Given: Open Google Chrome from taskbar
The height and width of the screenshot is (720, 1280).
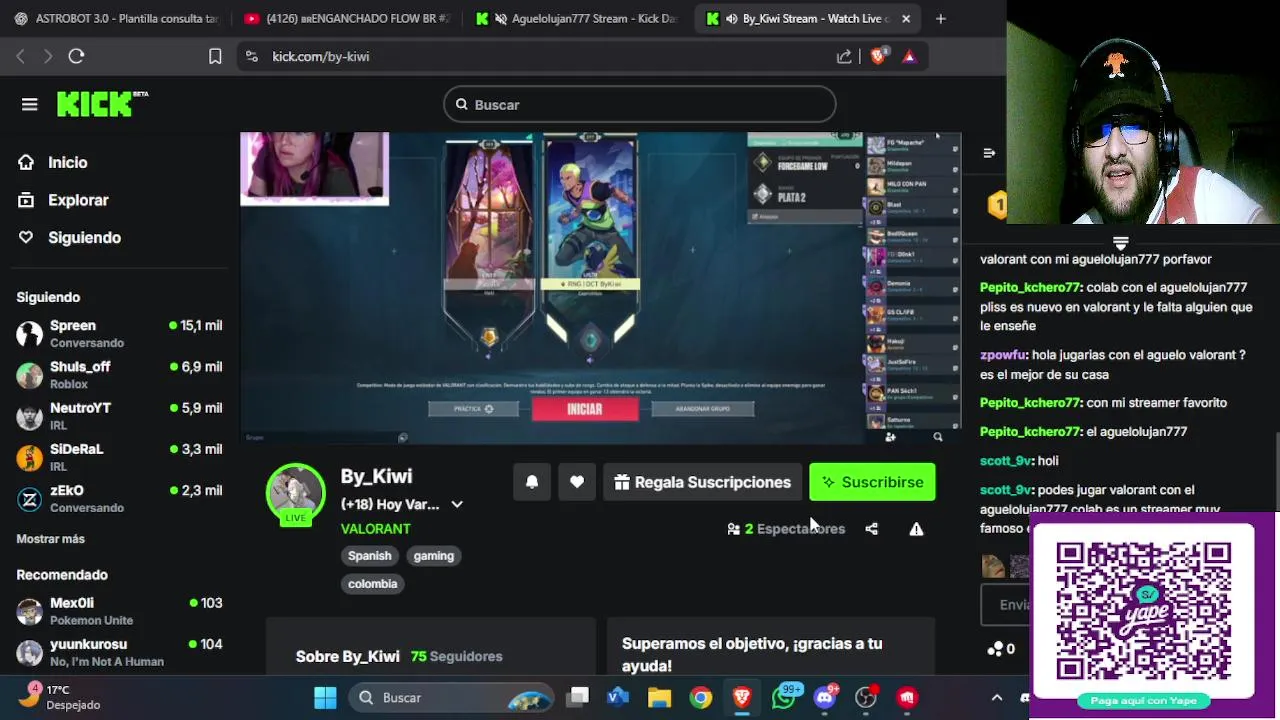Looking at the screenshot, I should point(701,697).
